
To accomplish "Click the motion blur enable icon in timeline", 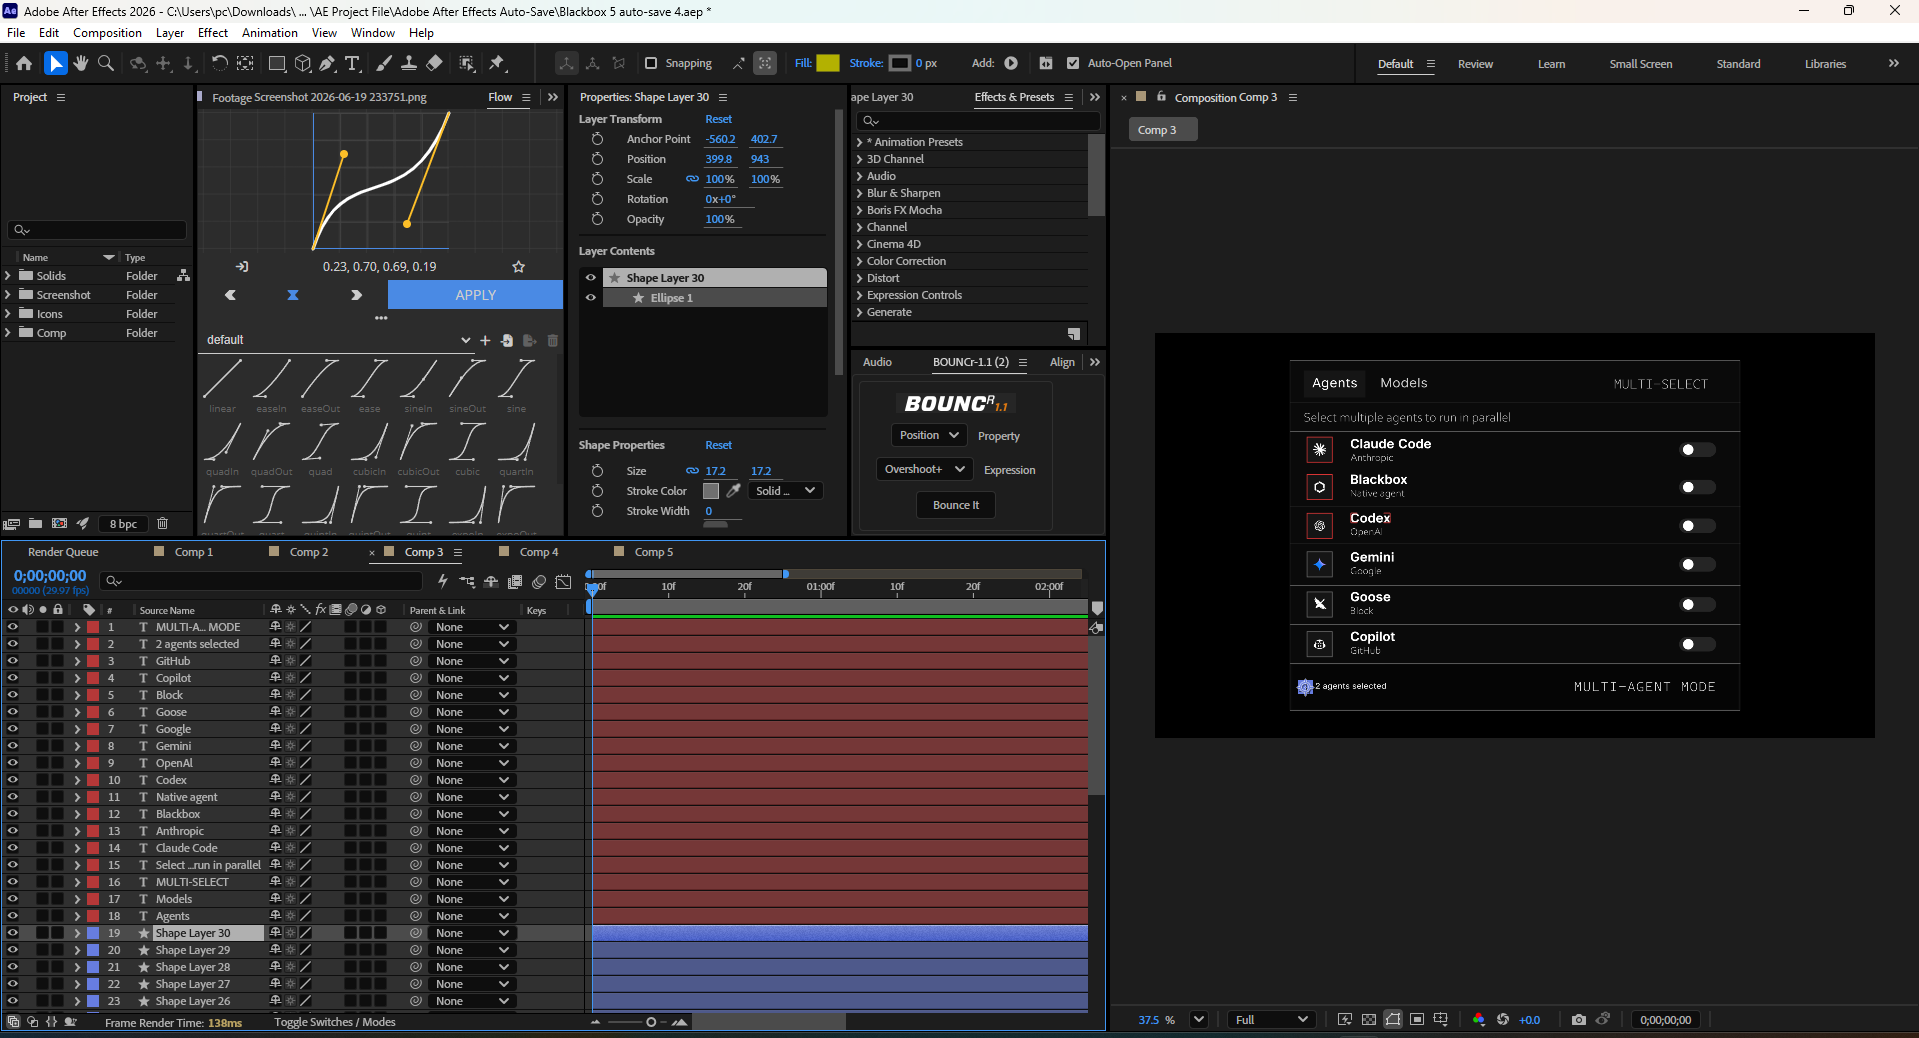I will (539, 581).
